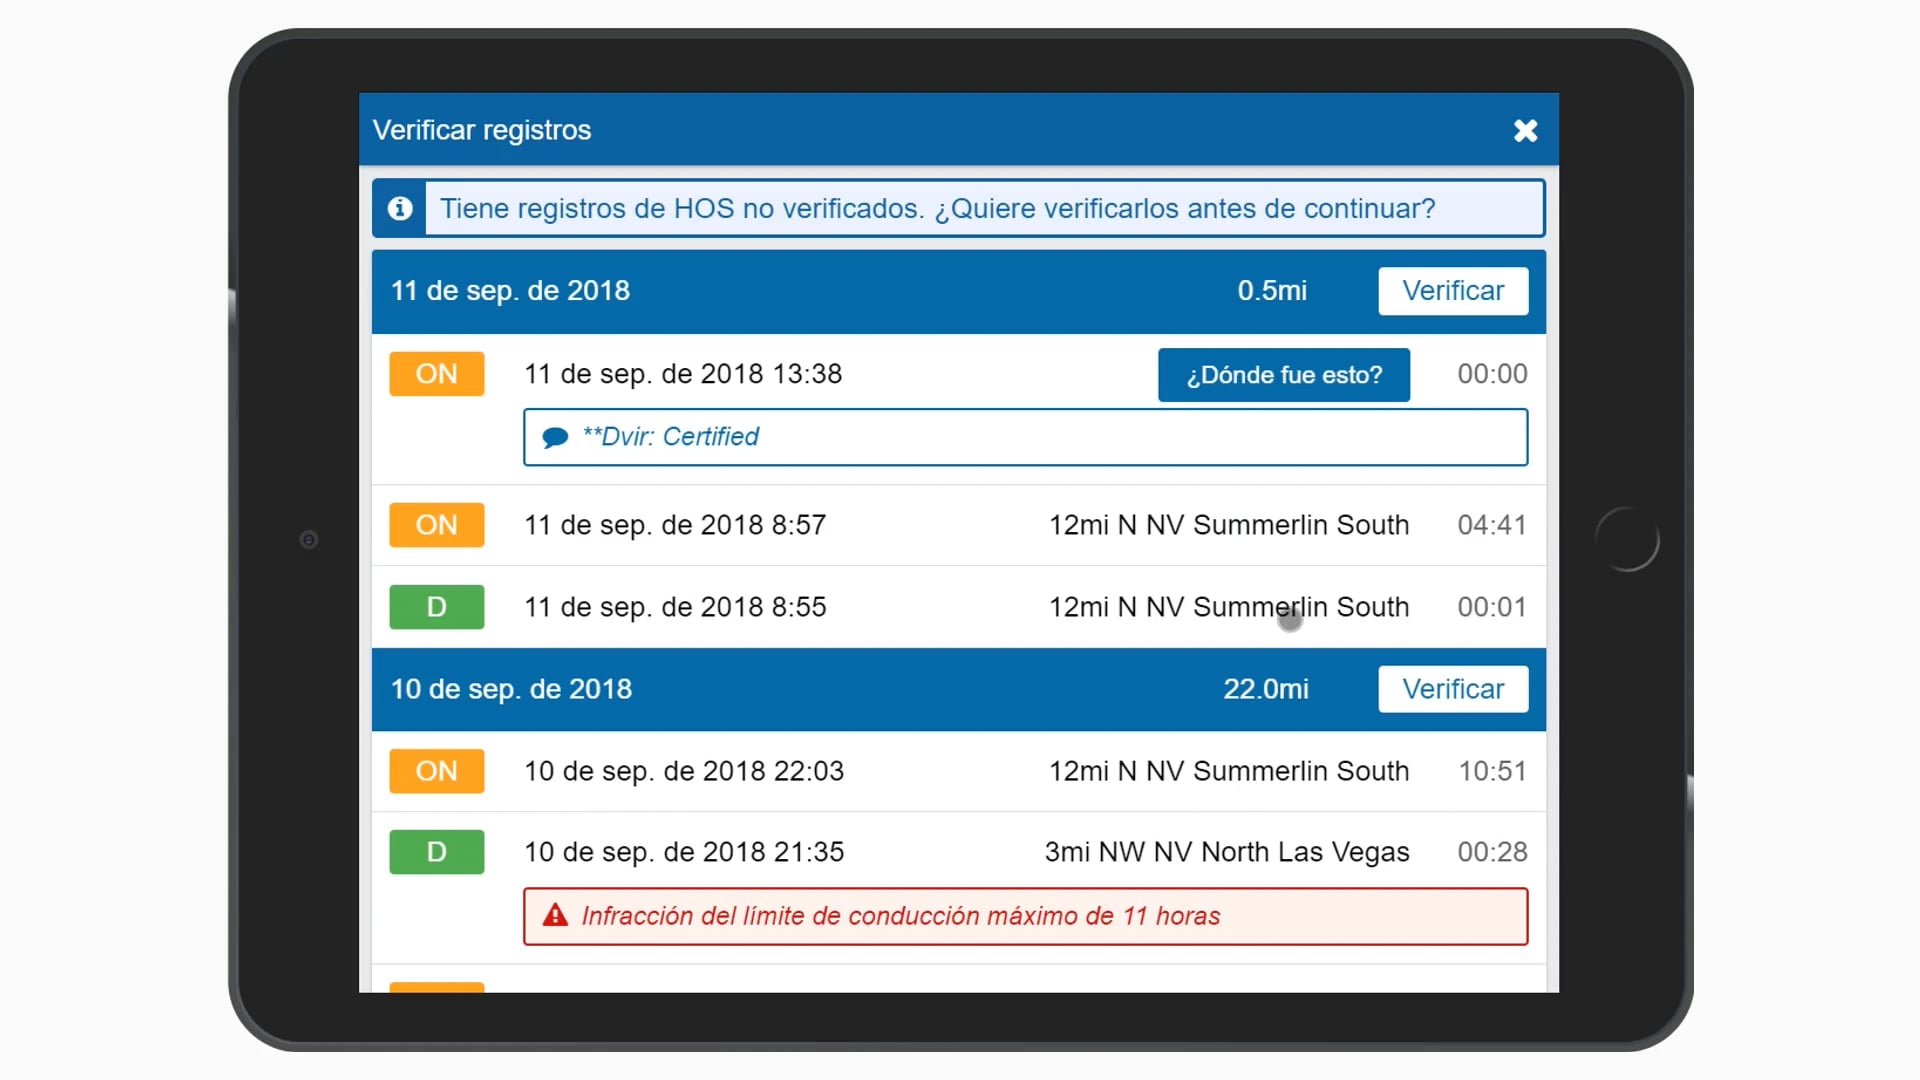
Task: Verify the 11 de sep. de 2018 logs
Action: [x=1452, y=291]
